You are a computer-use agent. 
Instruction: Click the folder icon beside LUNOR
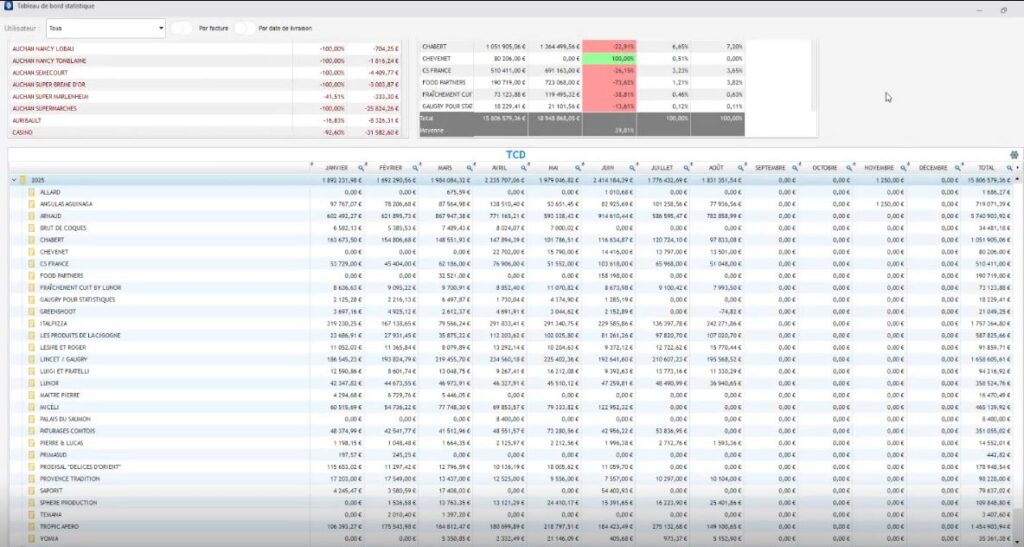click(x=31, y=383)
